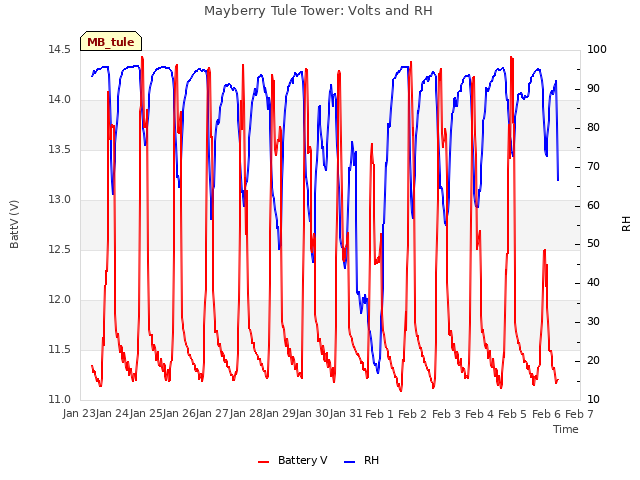Click the Jan 24 date tick label
Image resolution: width=640 pixels, height=480 pixels.
coord(112,414)
